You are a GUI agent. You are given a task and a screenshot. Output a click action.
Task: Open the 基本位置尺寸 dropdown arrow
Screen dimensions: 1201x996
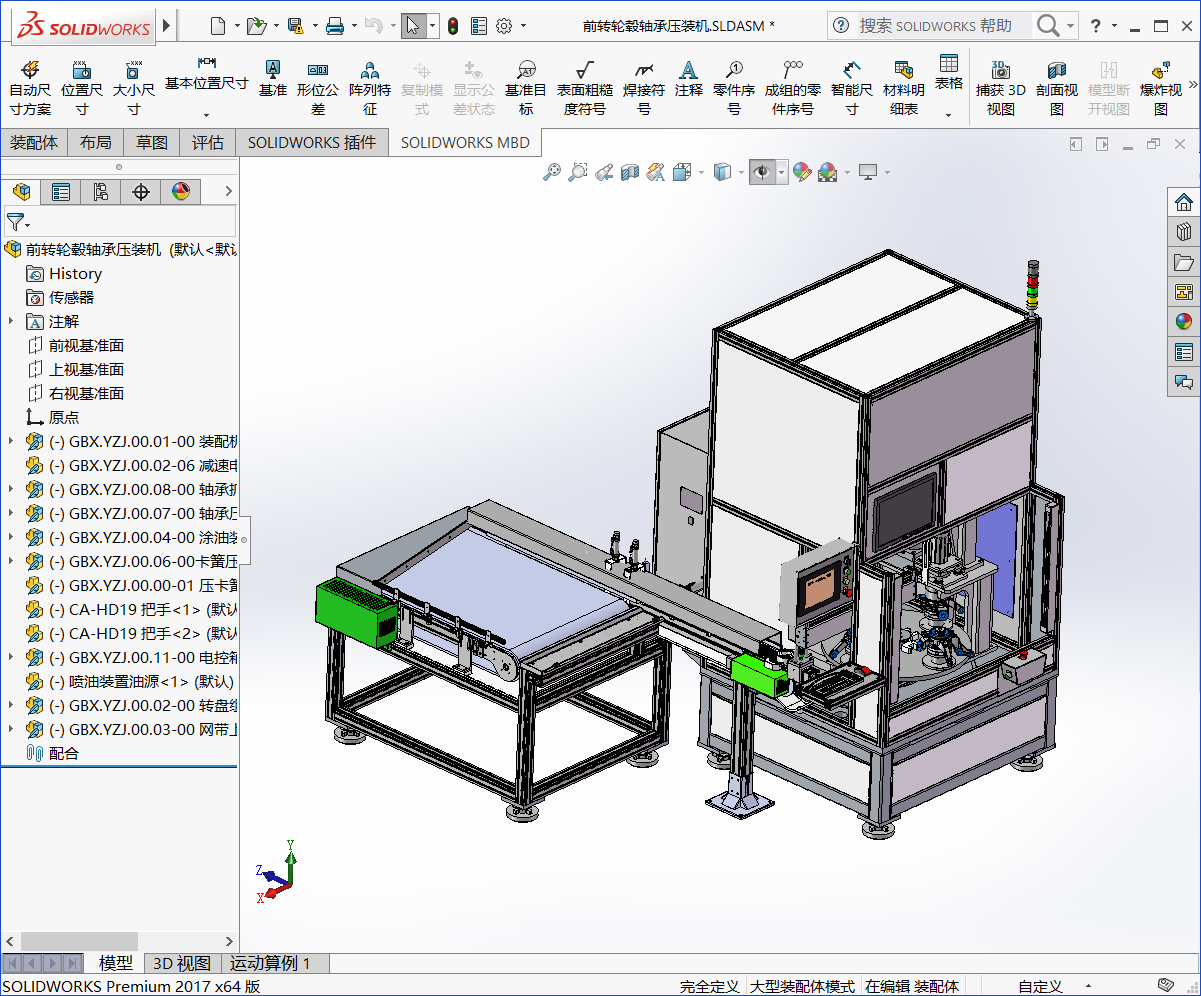206,114
